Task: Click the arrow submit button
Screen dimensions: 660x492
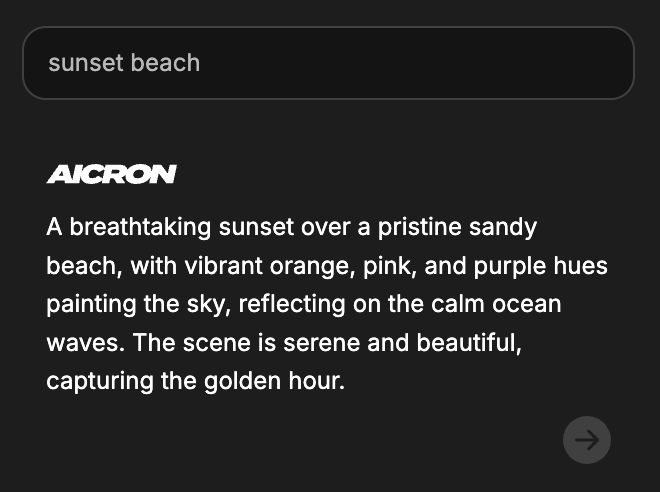Action: [x=587, y=439]
